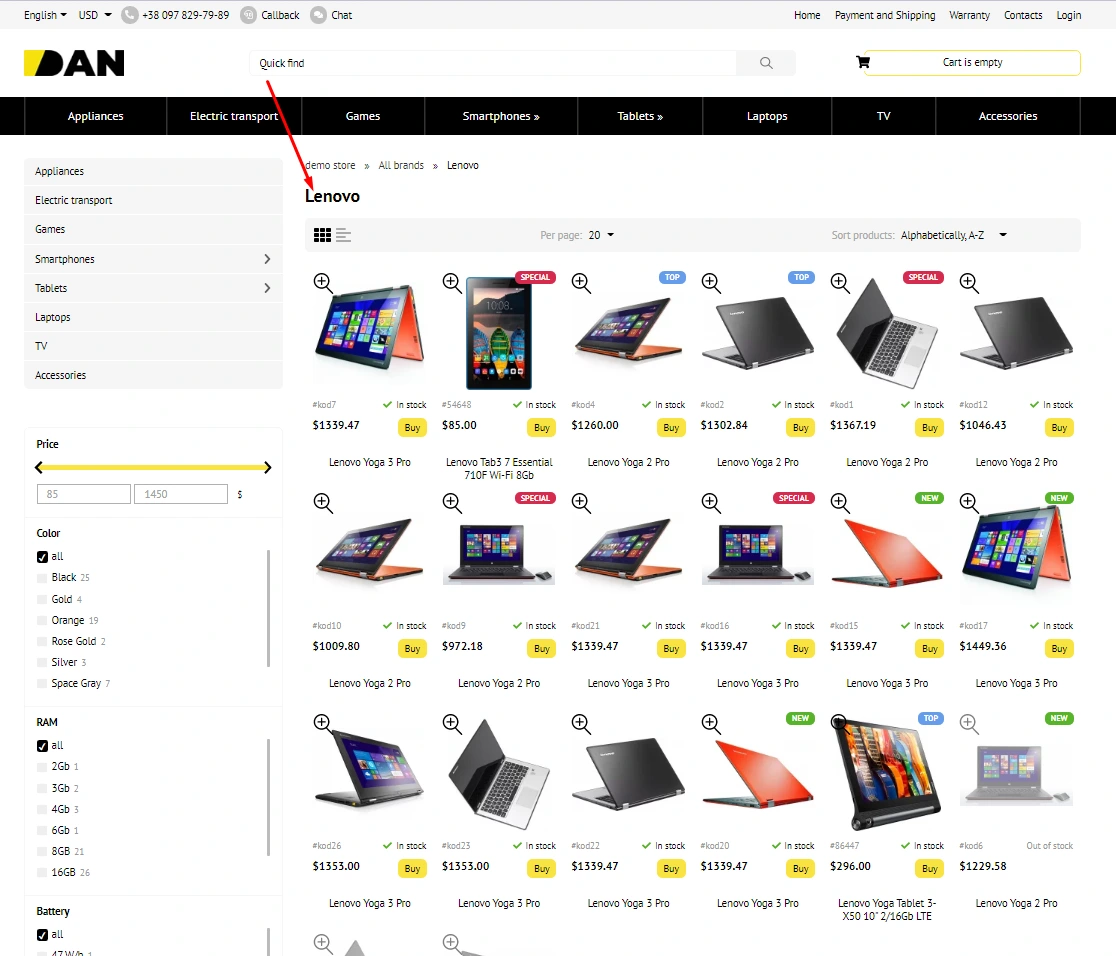Open the Per page dropdown
This screenshot has width=1116, height=956.
599,234
